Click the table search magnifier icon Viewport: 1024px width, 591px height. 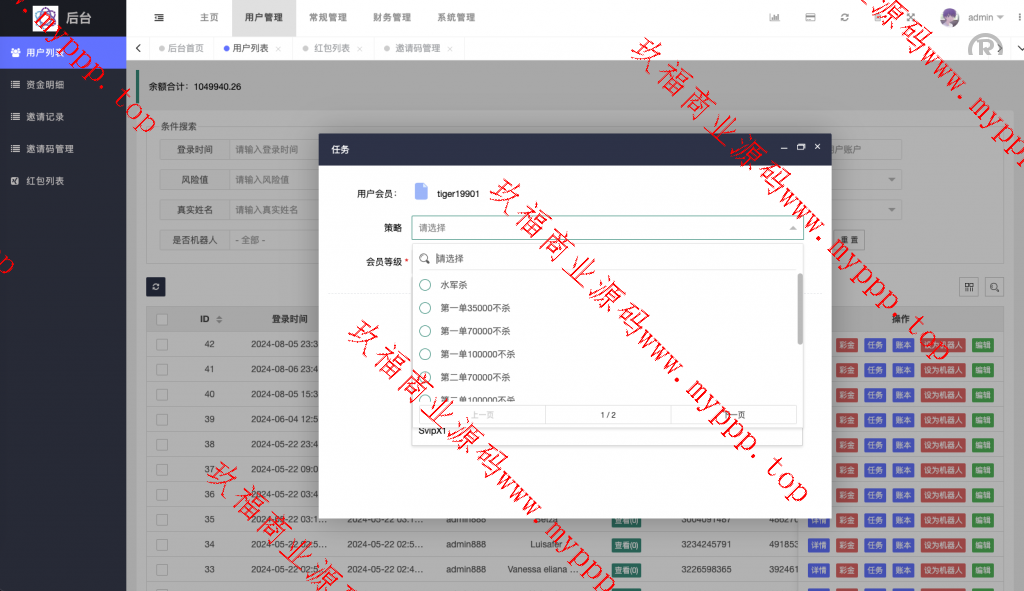pyautogui.click(x=994, y=287)
